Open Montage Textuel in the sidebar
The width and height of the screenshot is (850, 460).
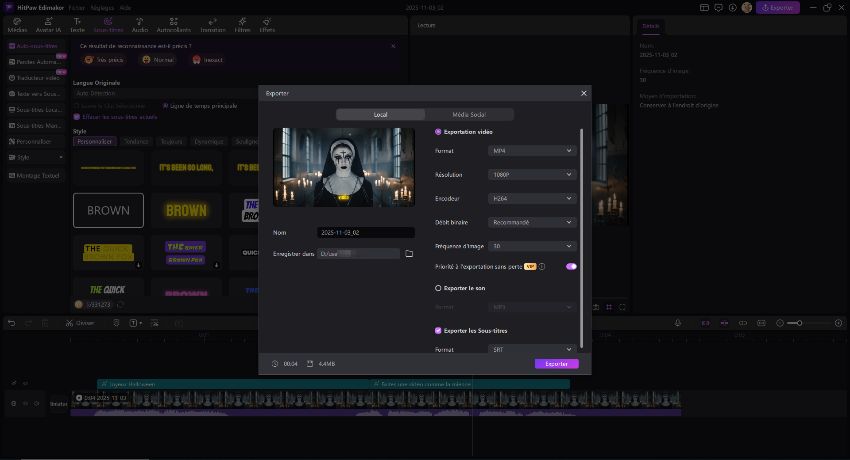point(36,176)
